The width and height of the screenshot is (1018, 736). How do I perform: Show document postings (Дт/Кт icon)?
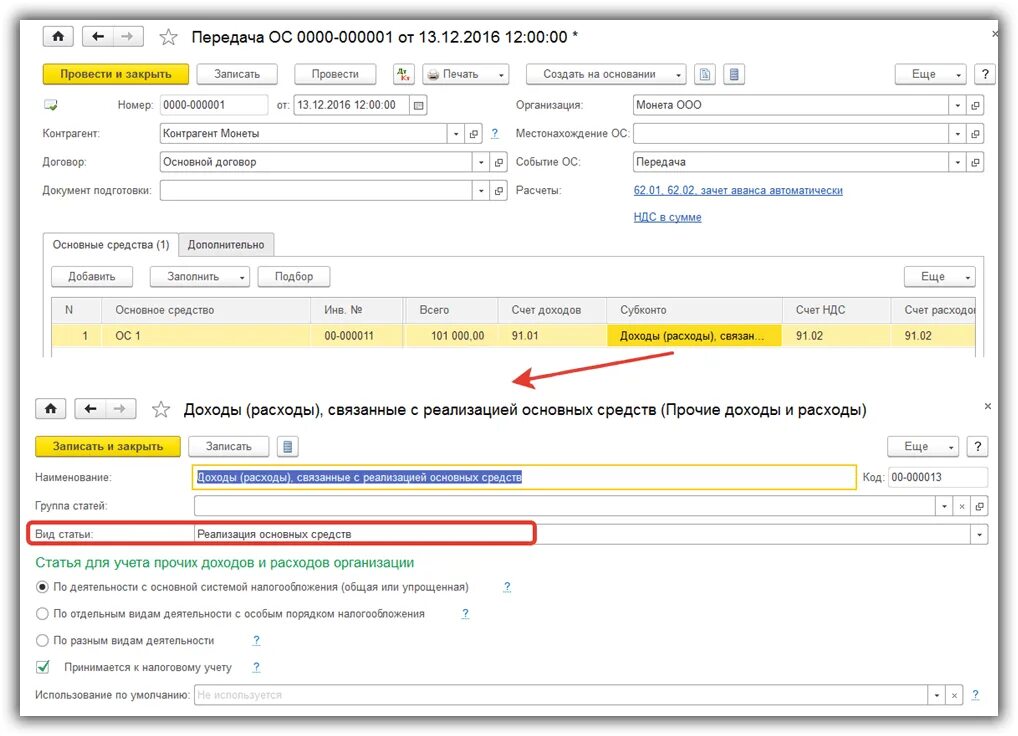[404, 74]
